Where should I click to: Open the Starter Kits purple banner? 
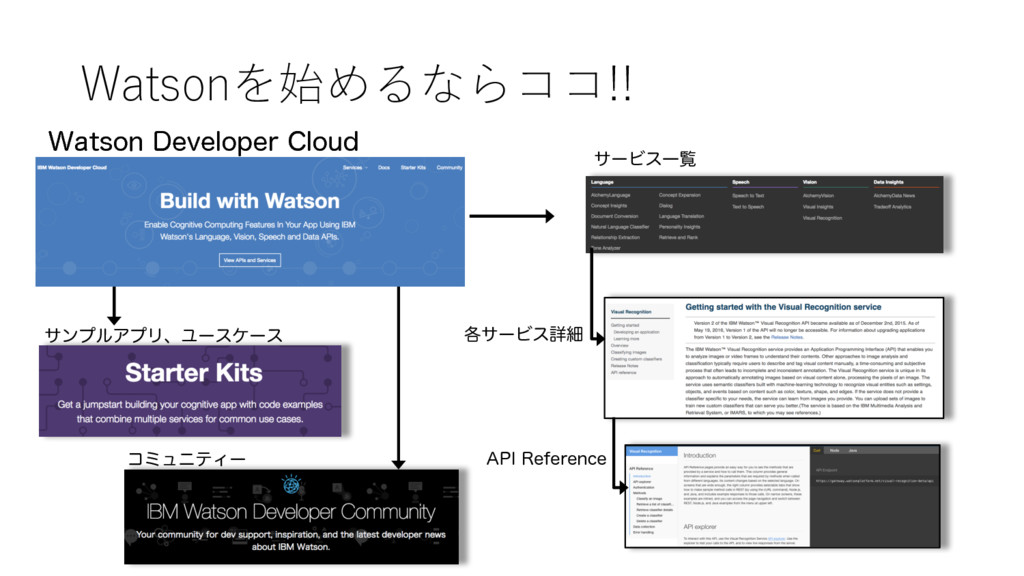click(190, 391)
